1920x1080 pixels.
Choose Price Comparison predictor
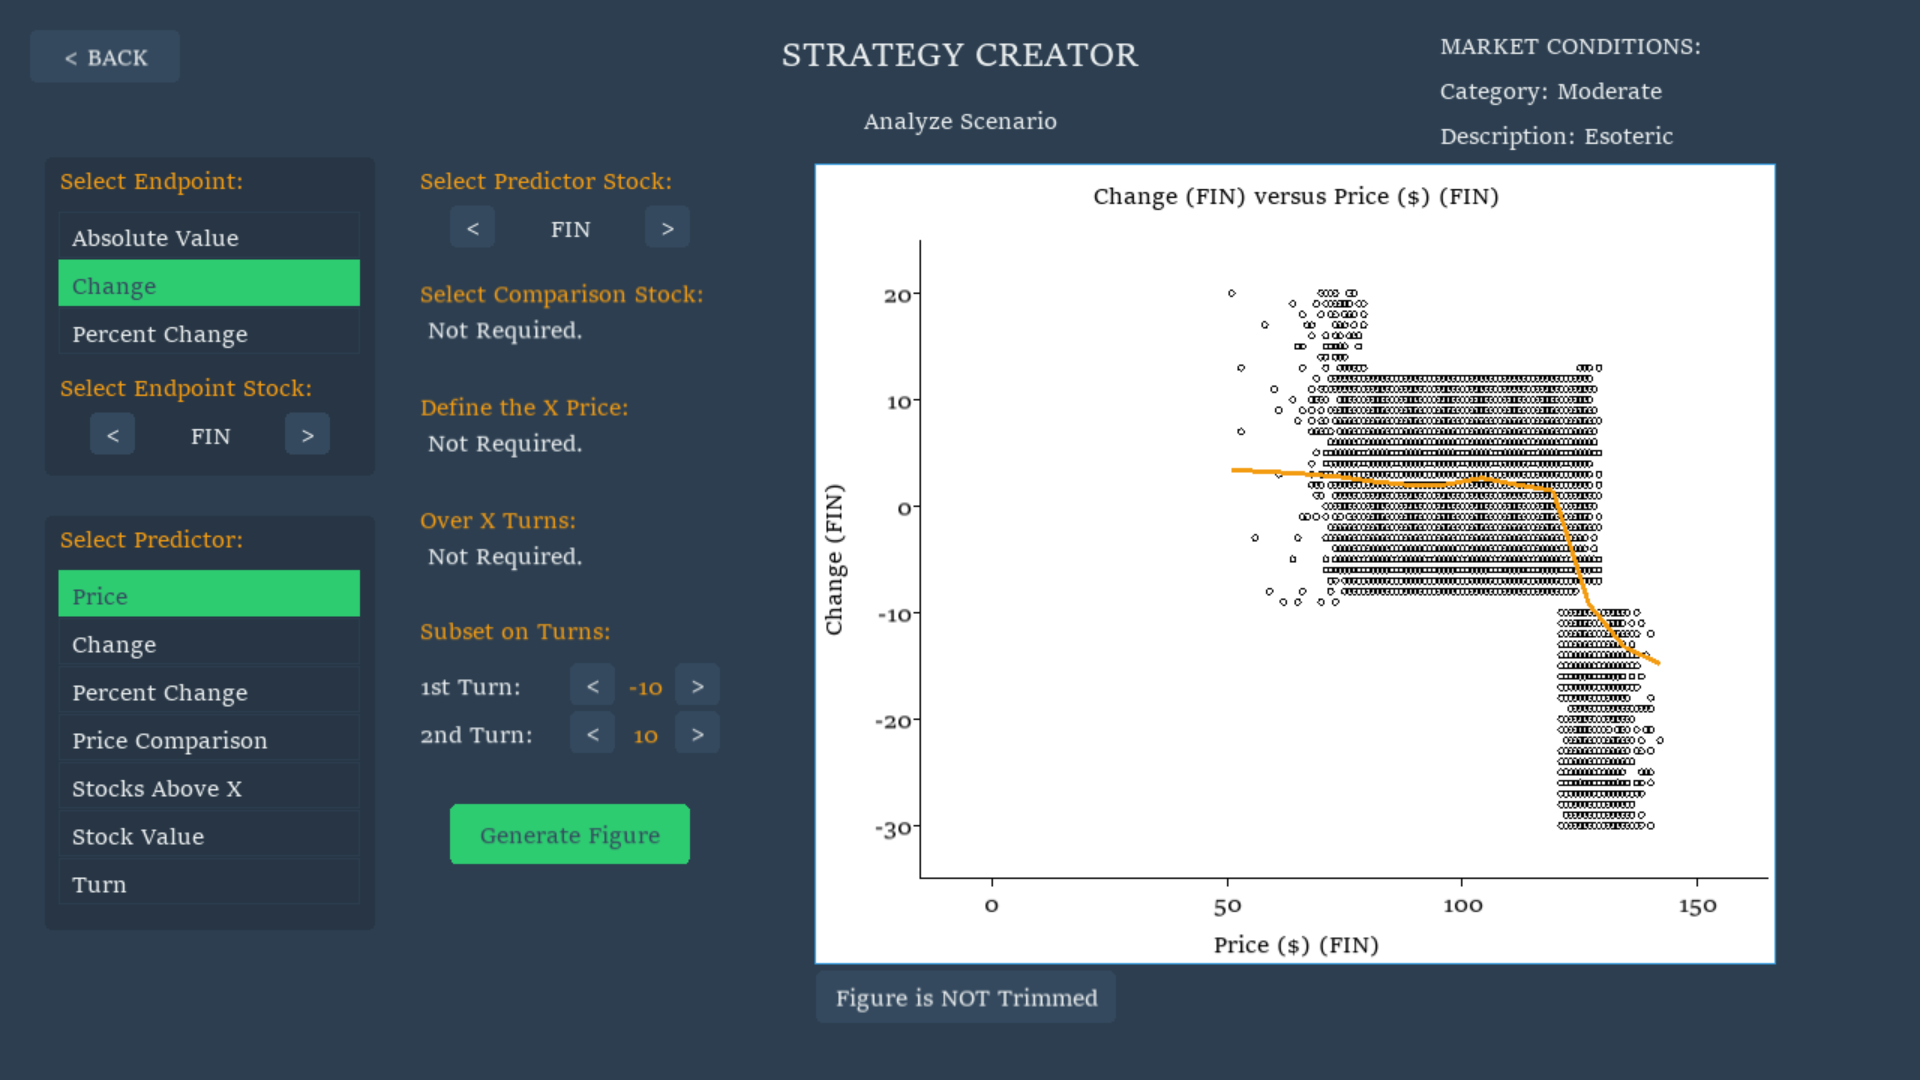pos(209,739)
